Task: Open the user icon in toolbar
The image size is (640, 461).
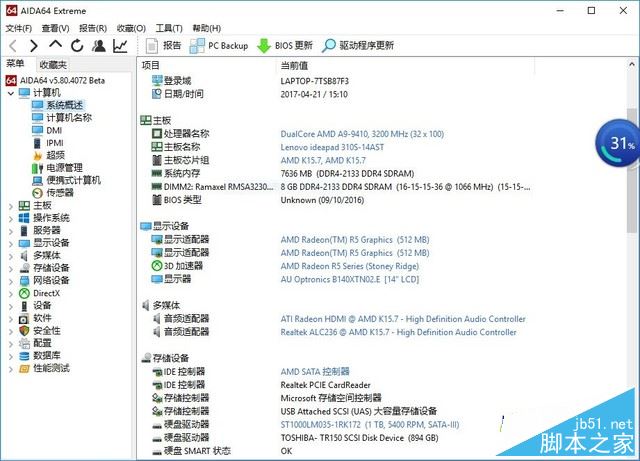Action: point(98,46)
